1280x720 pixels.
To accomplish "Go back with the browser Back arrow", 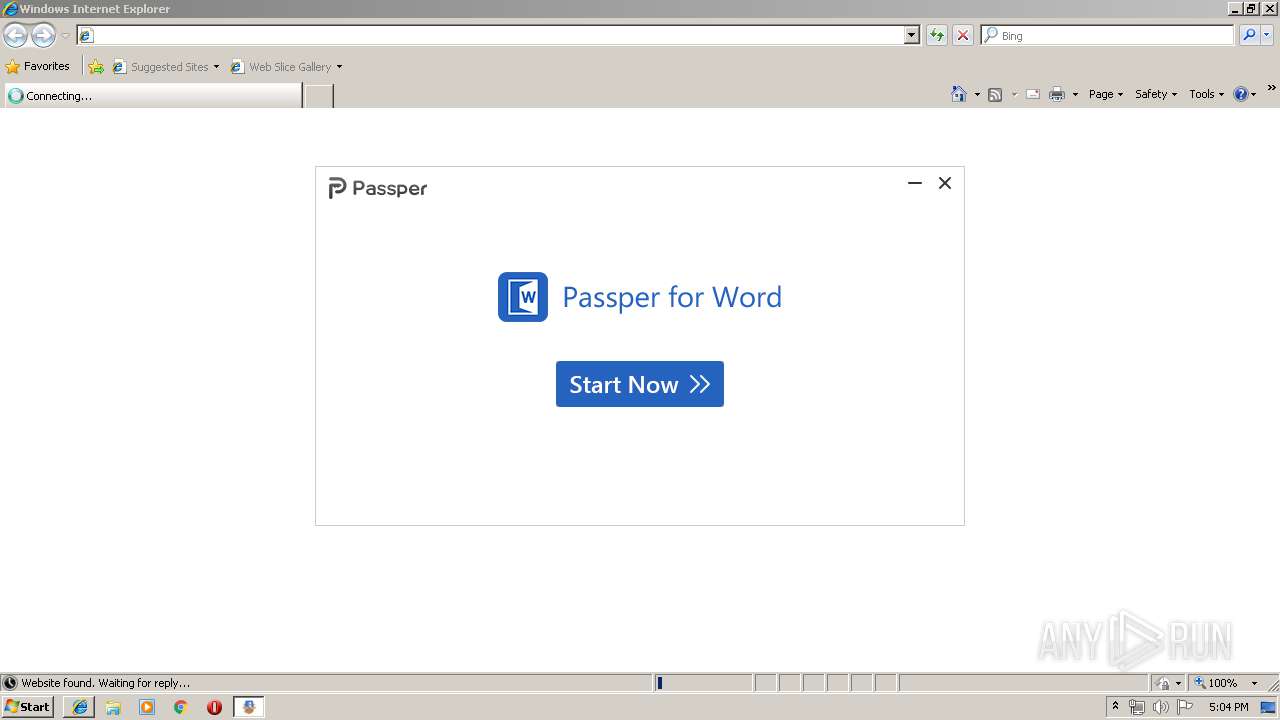I will [x=15, y=36].
